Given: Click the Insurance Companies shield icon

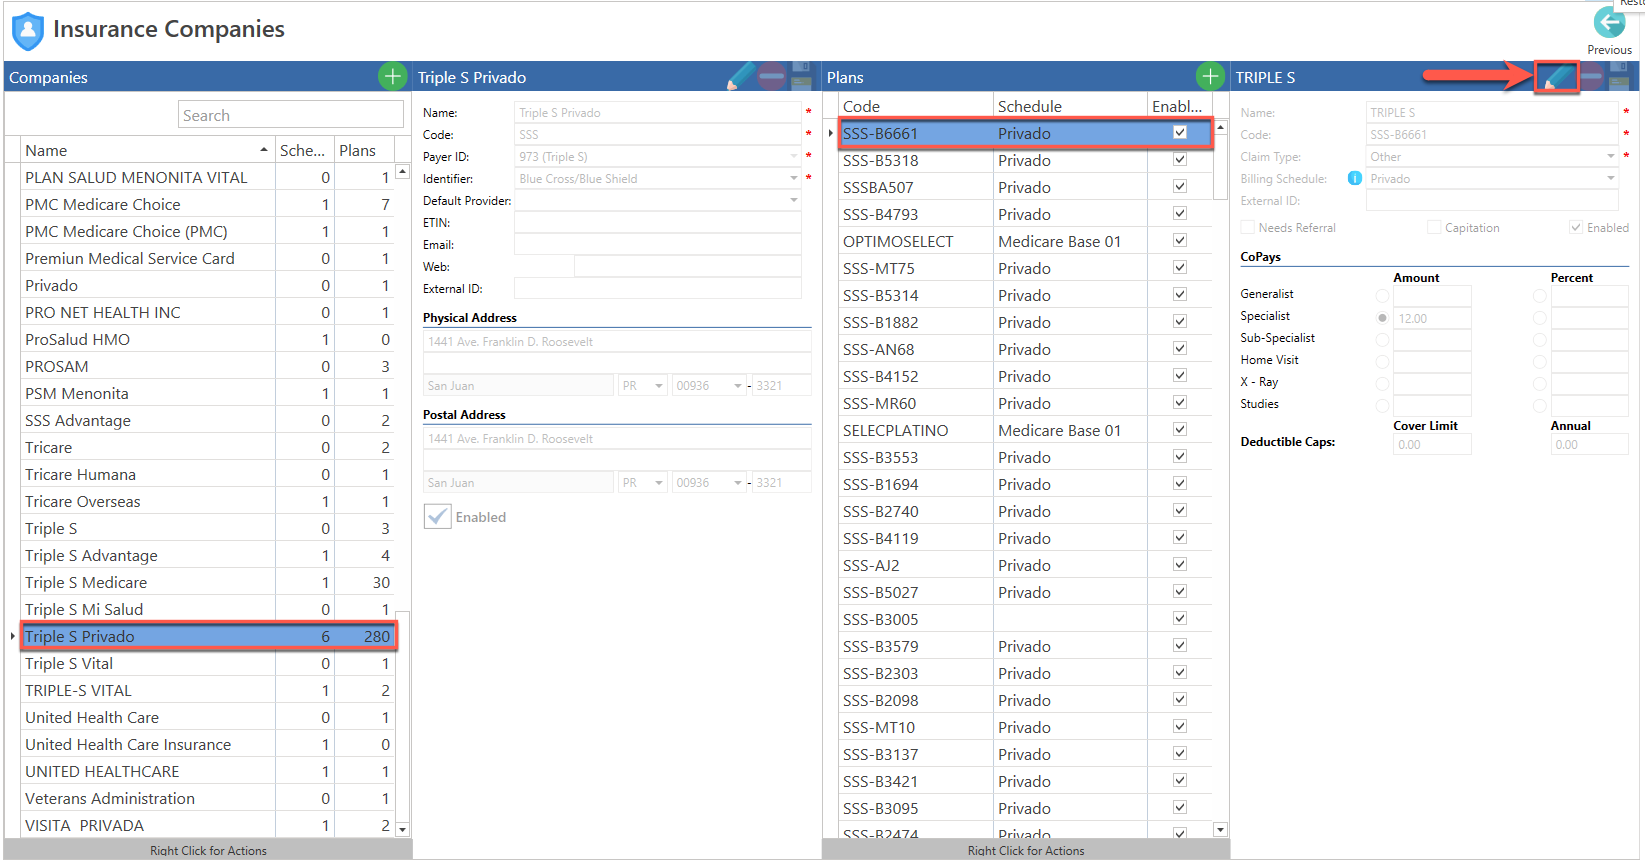Looking at the screenshot, I should click(x=28, y=31).
